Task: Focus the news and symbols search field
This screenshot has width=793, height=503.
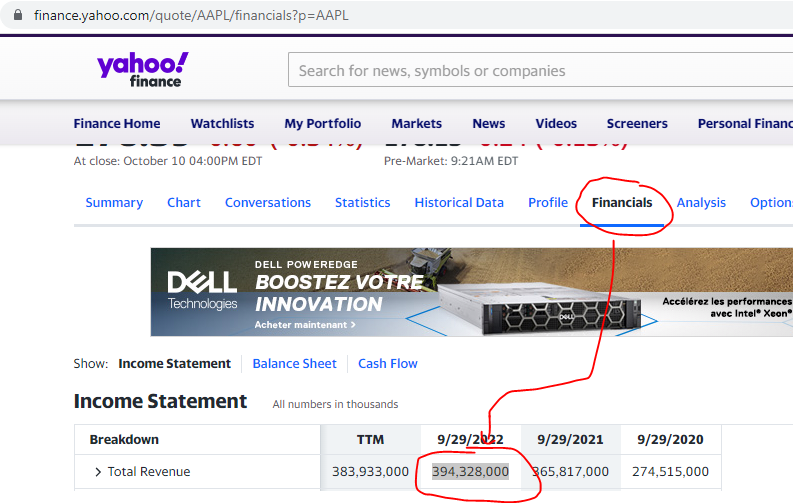Action: click(x=540, y=70)
